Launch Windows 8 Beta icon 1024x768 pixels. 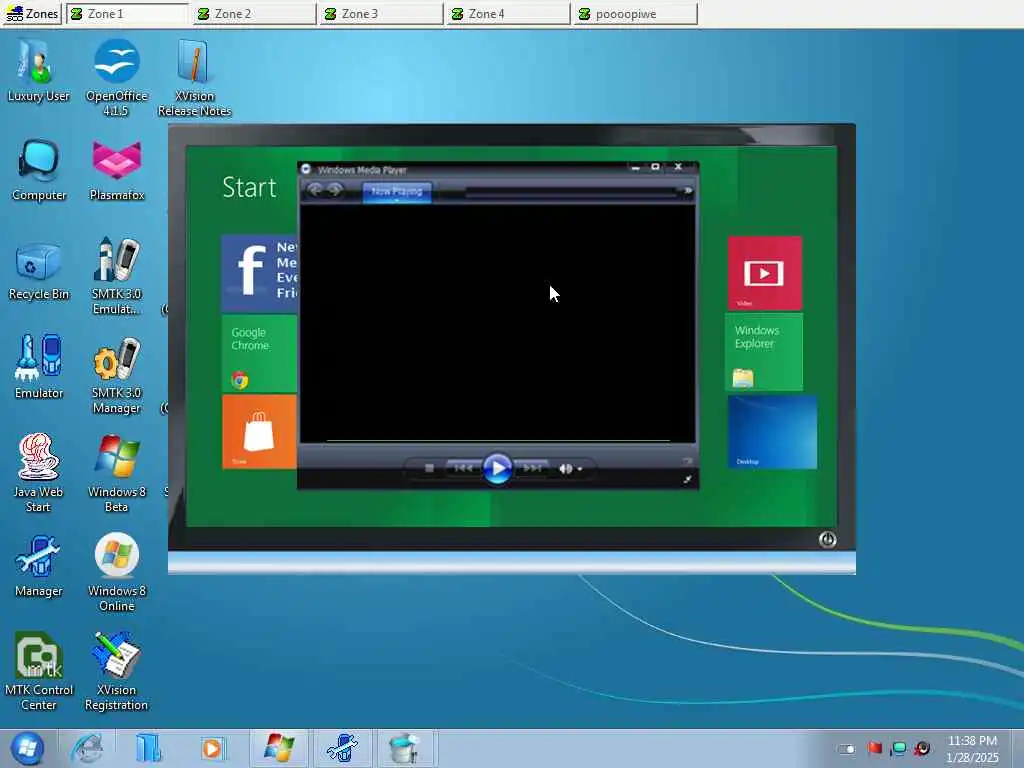click(116, 473)
